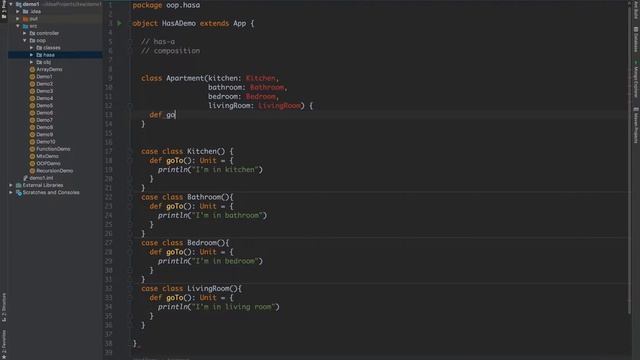
Task: Toggle fold marker on the livingRoom parameter line
Action: coord(130,106)
